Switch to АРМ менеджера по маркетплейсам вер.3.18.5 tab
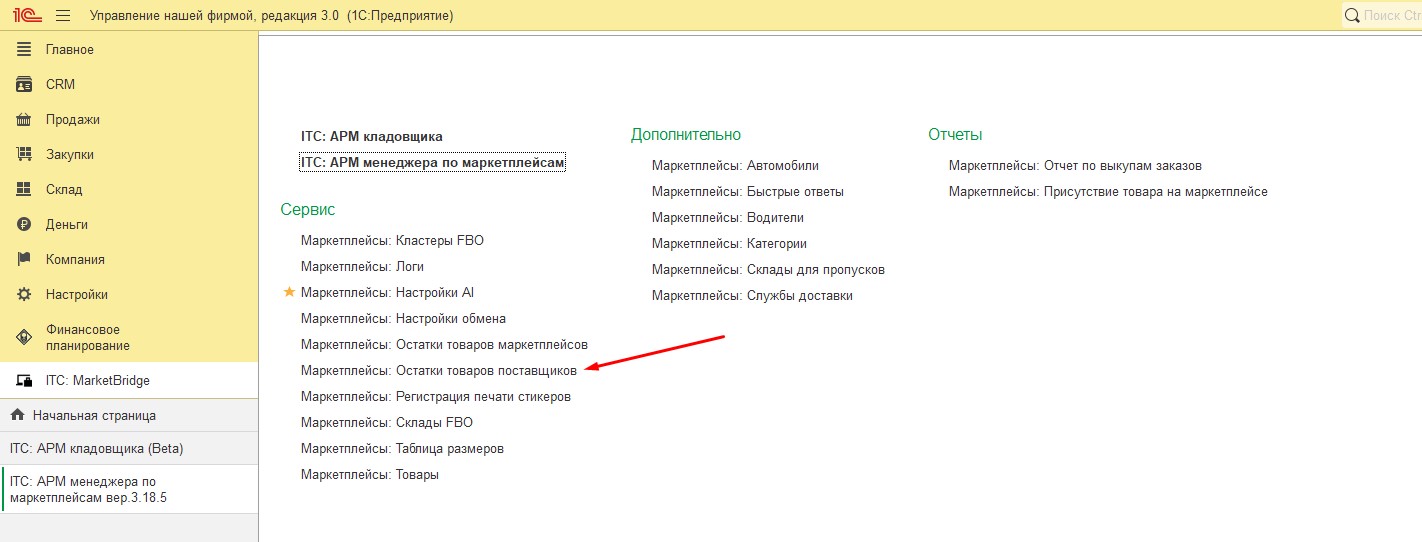The height and width of the screenshot is (542, 1422). tap(129, 489)
